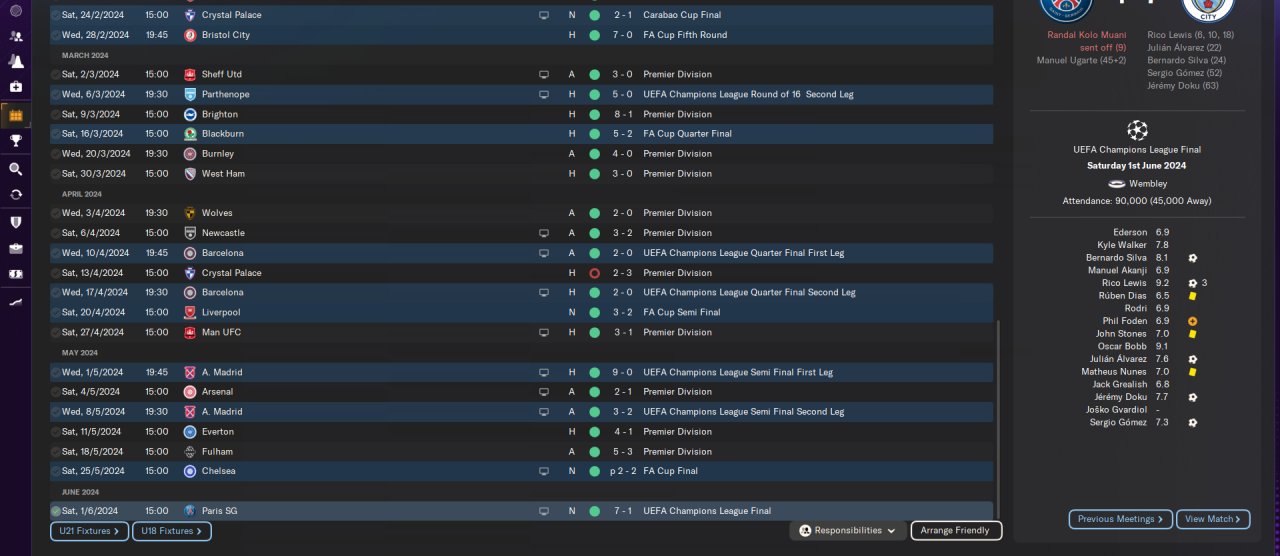
Task: Click FA Cup Semi Final competition link
Action: coord(681,312)
